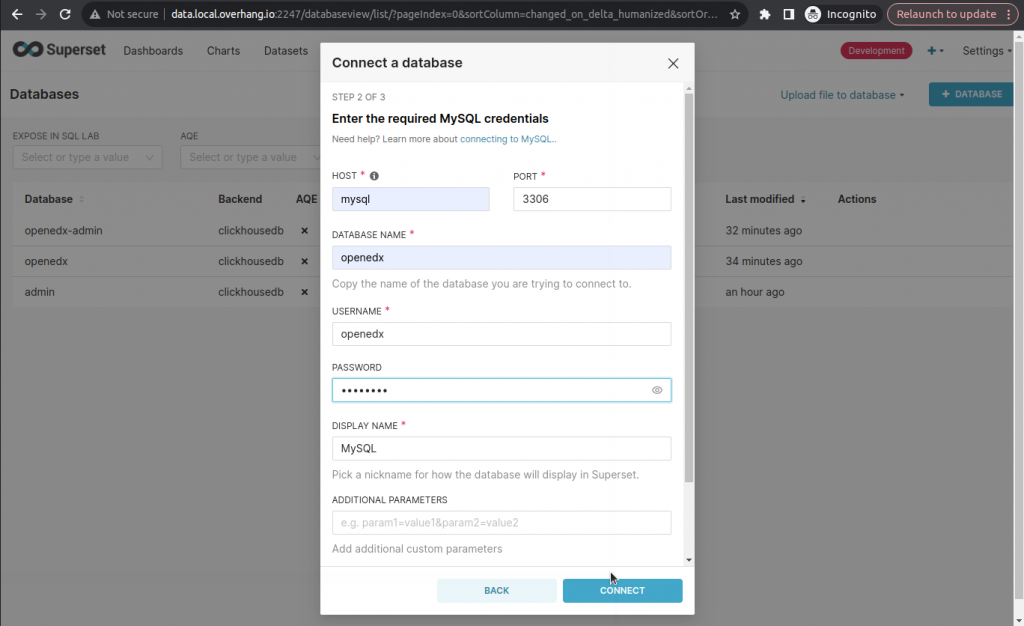Viewport: 1024px width, 626px height.
Task: Click the host info tooltip icon
Action: [x=374, y=176]
